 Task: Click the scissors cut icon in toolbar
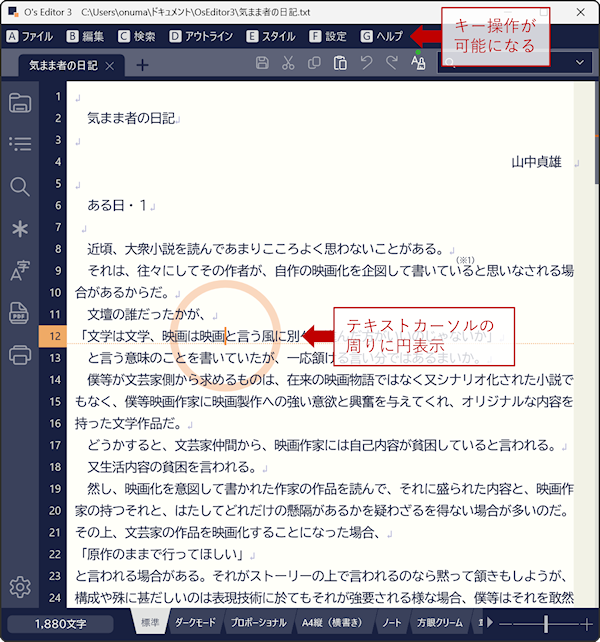point(288,64)
